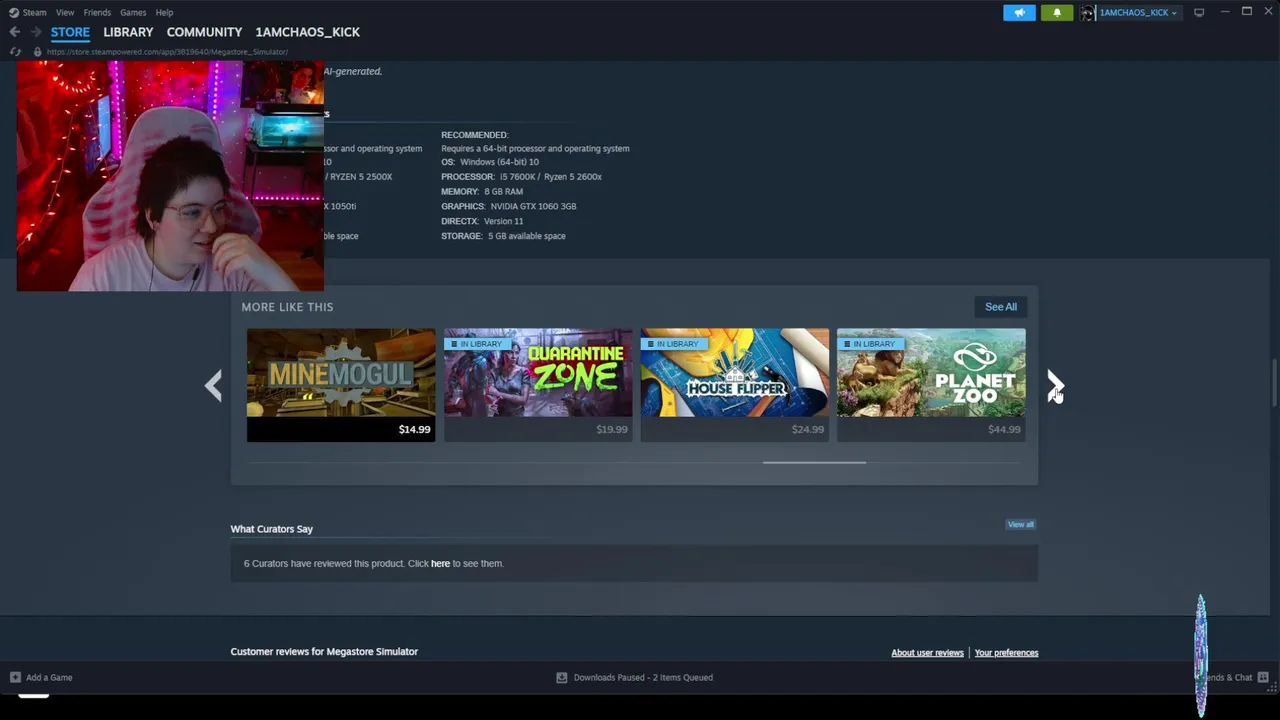The width and height of the screenshot is (1280, 720).
Task: Open the Games menu
Action: click(x=133, y=12)
